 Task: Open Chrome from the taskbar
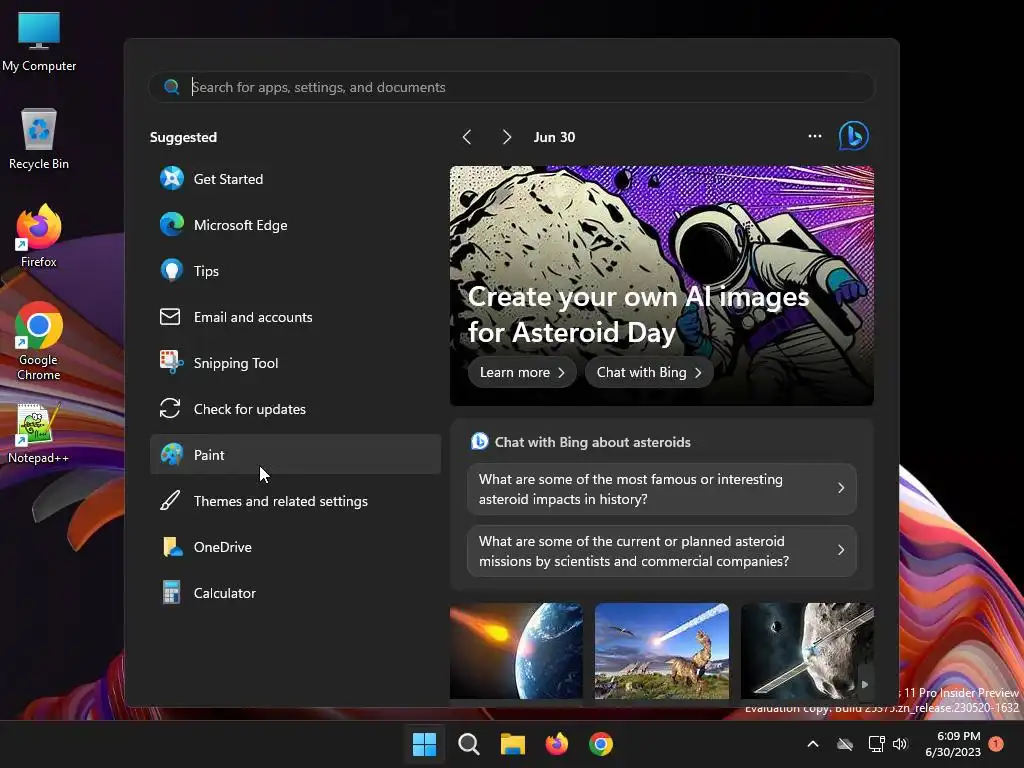pyautogui.click(x=601, y=744)
